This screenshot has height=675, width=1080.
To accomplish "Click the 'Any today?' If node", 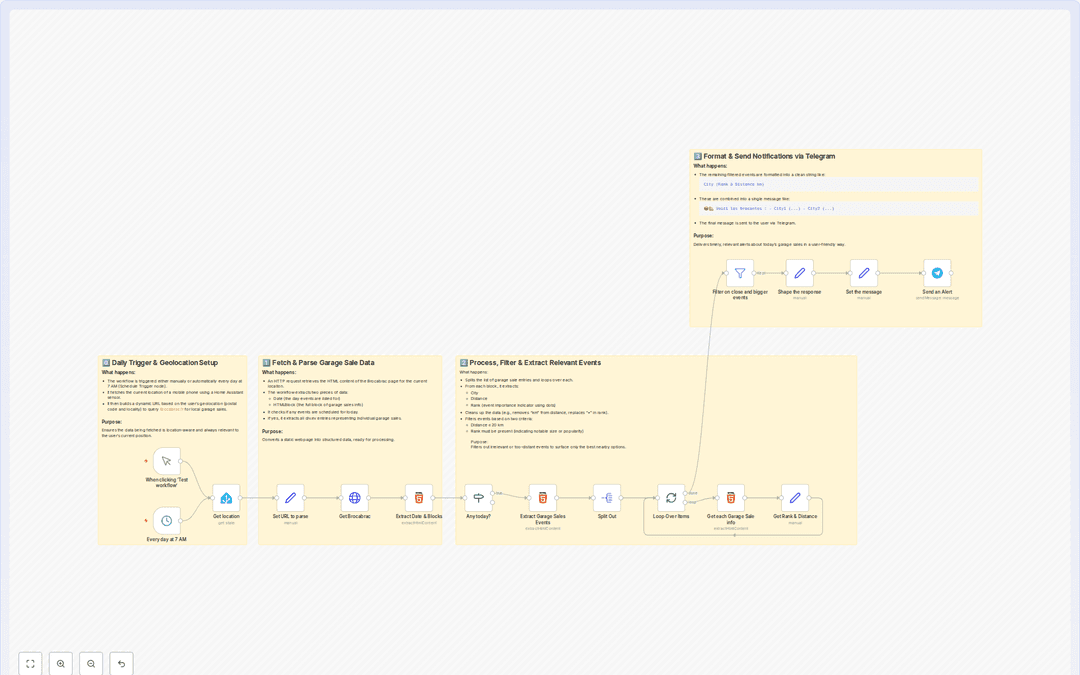I will [478, 498].
